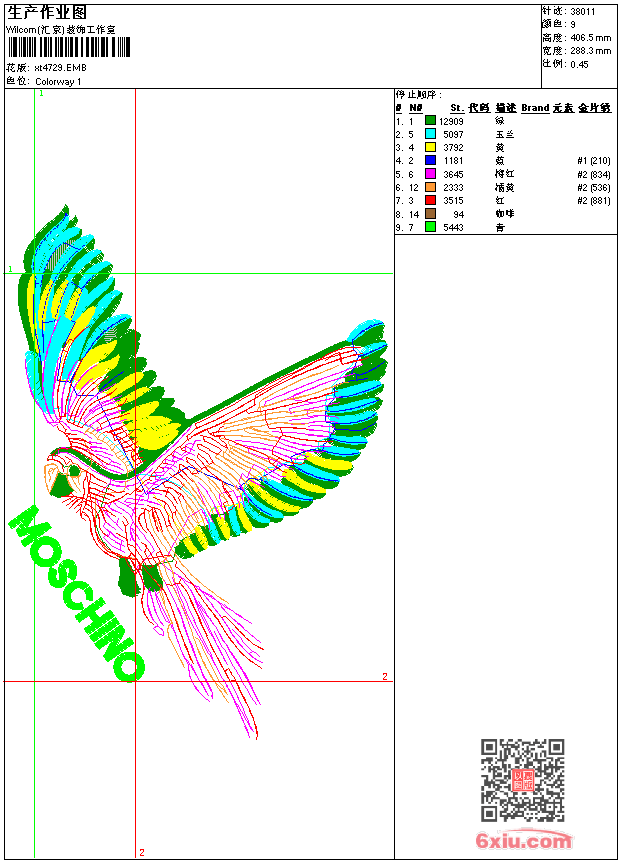Screen dimensions: 620x860
Task: Click the stitch count value 1181
Action: pos(453,161)
